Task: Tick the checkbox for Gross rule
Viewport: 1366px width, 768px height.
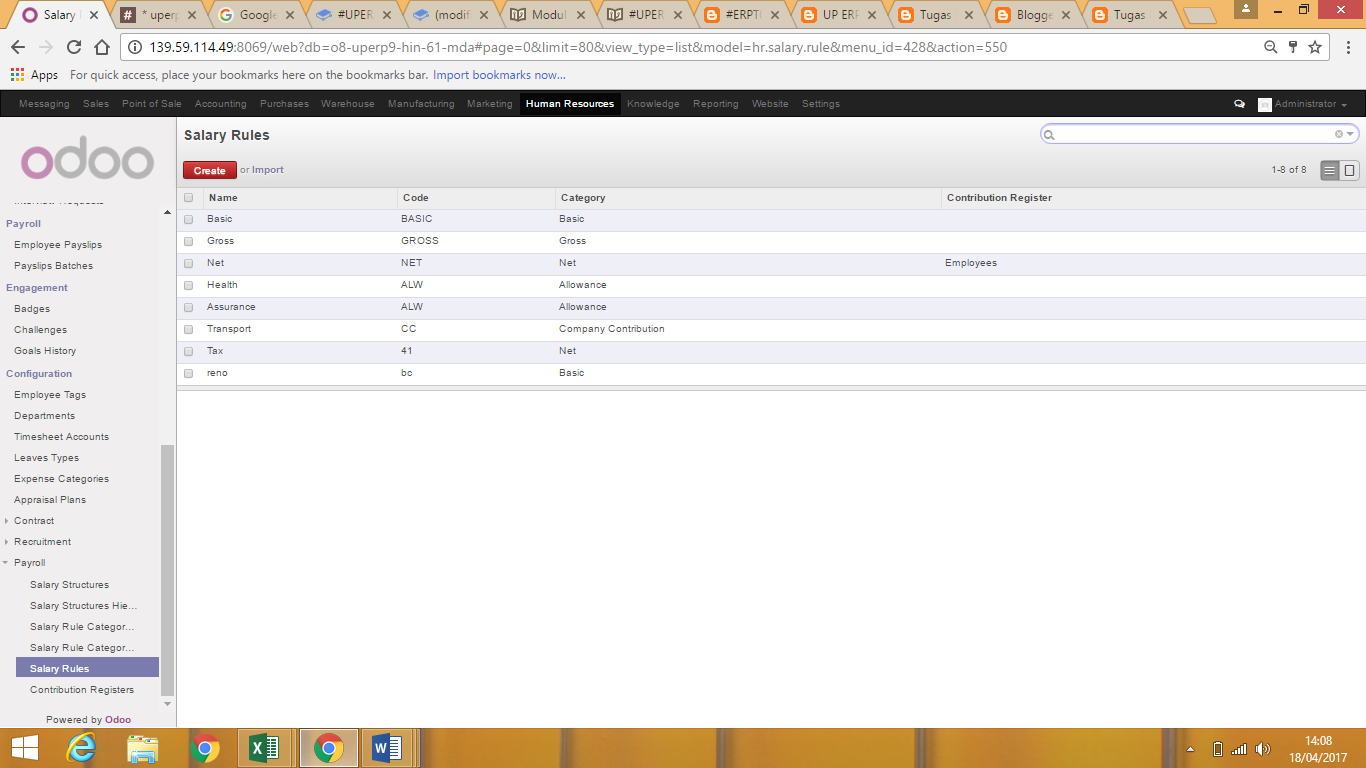Action: [x=188, y=242]
